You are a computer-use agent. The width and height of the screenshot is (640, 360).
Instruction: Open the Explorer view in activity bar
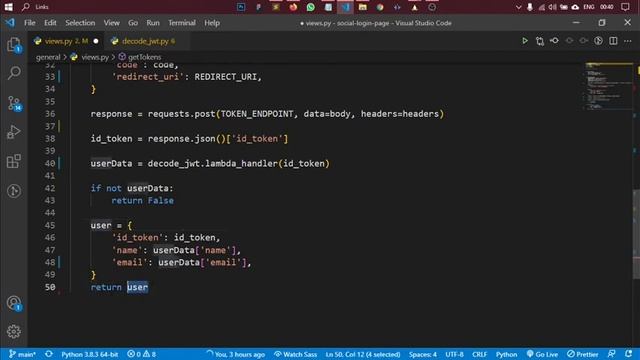click(x=14, y=44)
